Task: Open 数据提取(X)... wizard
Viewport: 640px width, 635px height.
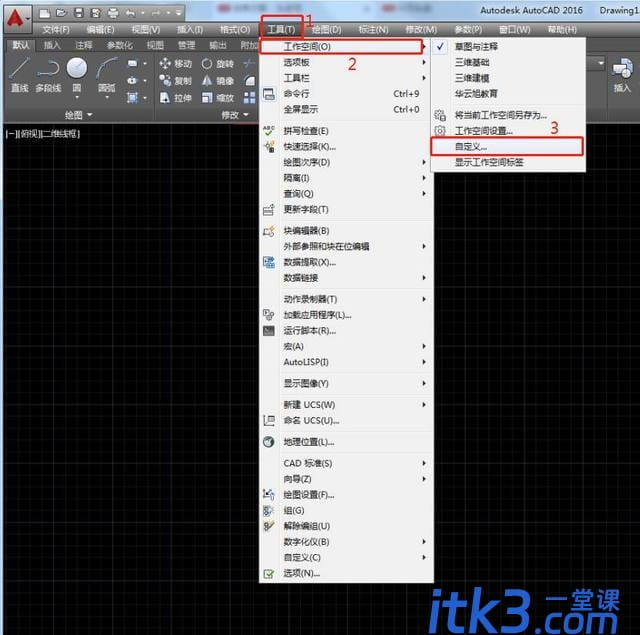Action: click(x=346, y=262)
